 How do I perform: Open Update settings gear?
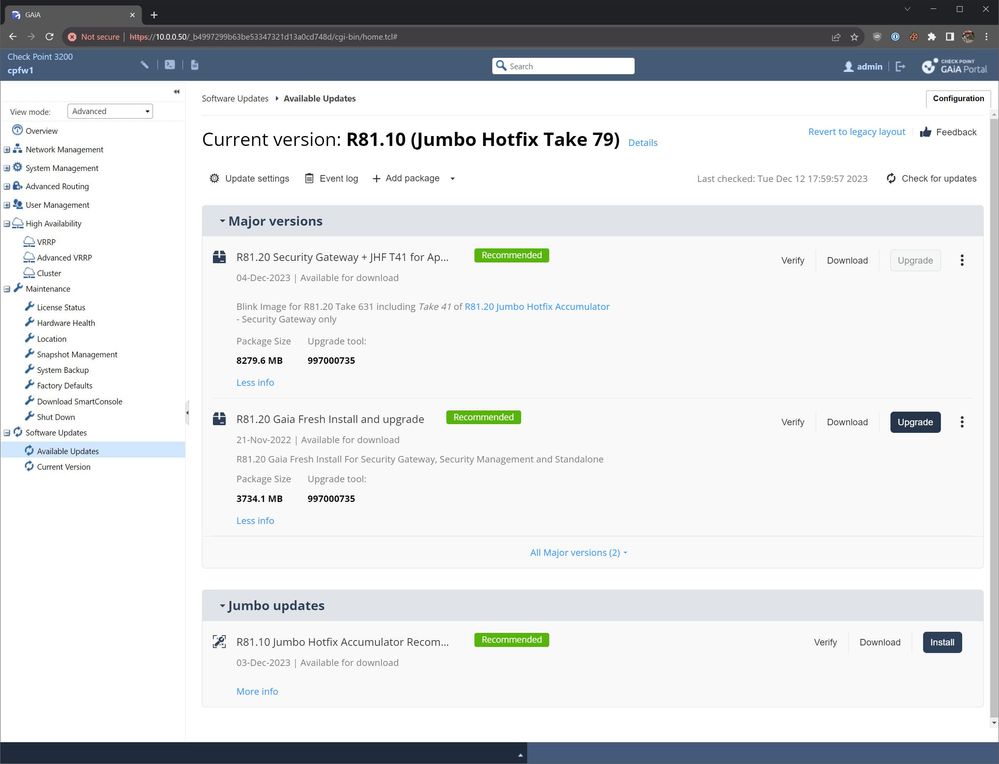click(214, 178)
